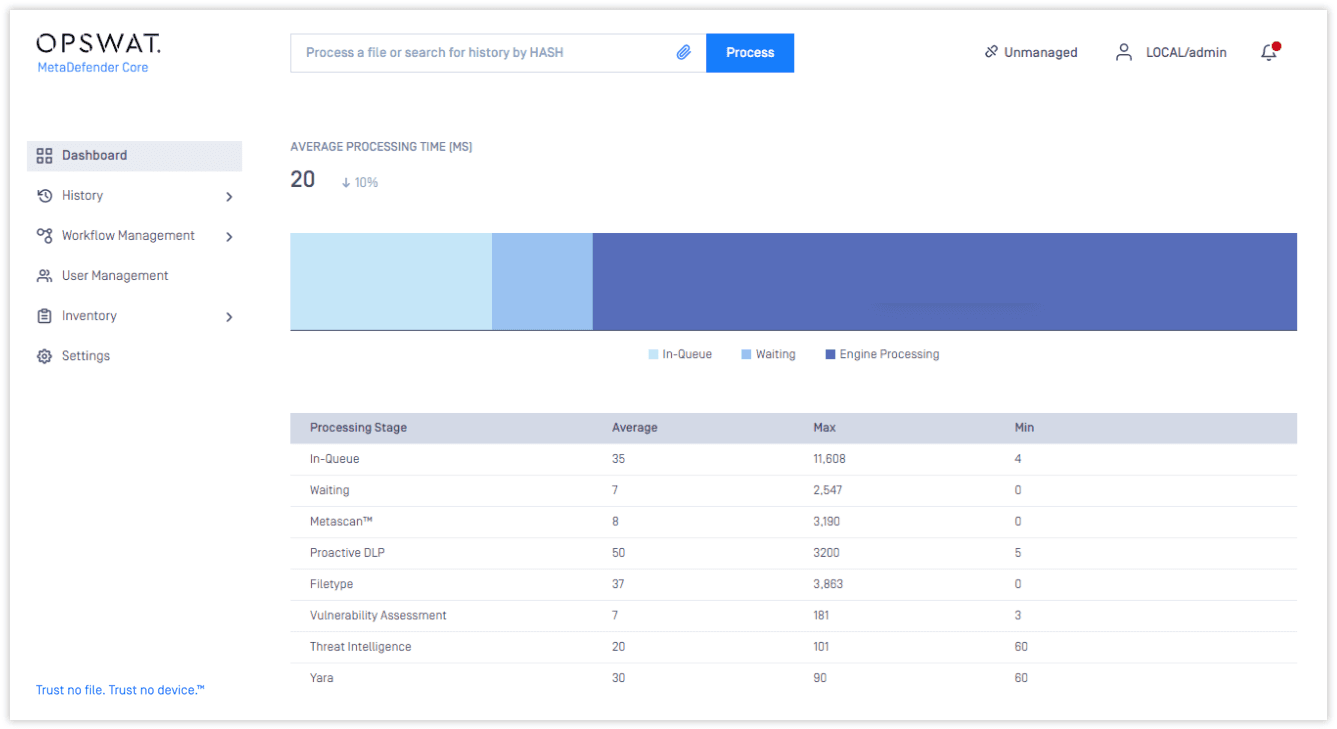Click the Yara row label
The width and height of the screenshot is (1337, 729).
pos(322,678)
